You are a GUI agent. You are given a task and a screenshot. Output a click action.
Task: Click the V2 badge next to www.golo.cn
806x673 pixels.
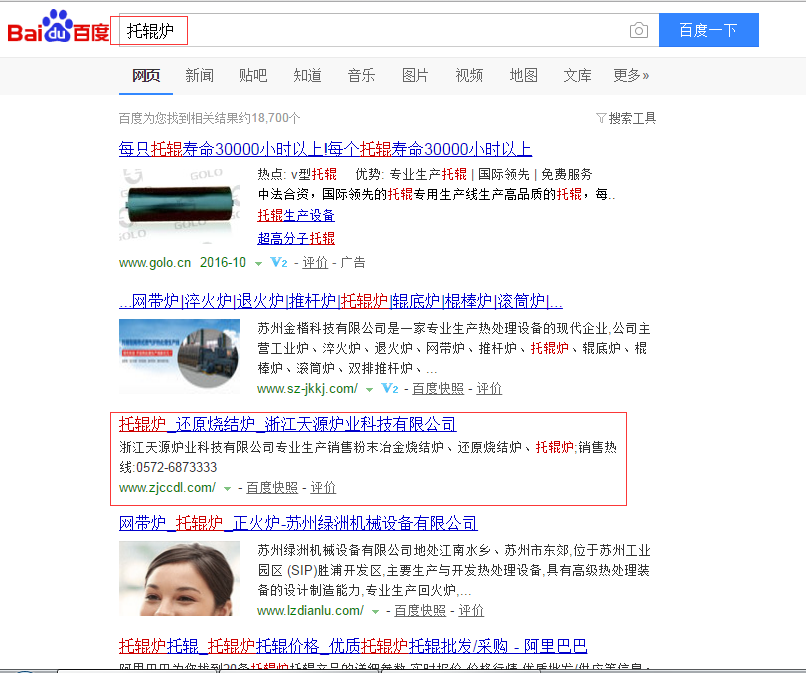[x=280, y=263]
